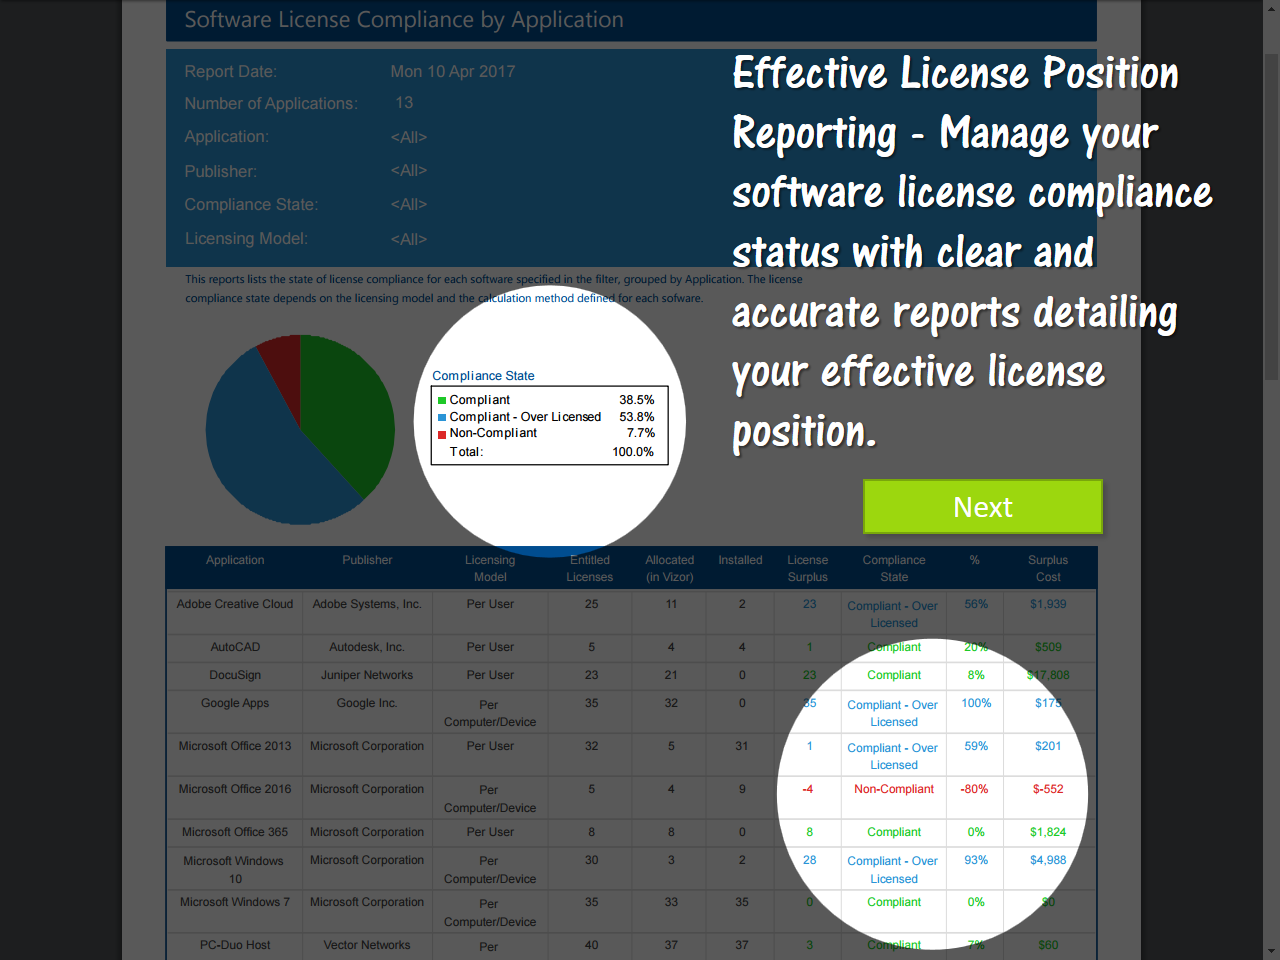Click scrollbar down arrow at bottom right
Screen dimensions: 1280x960
point(1271,951)
